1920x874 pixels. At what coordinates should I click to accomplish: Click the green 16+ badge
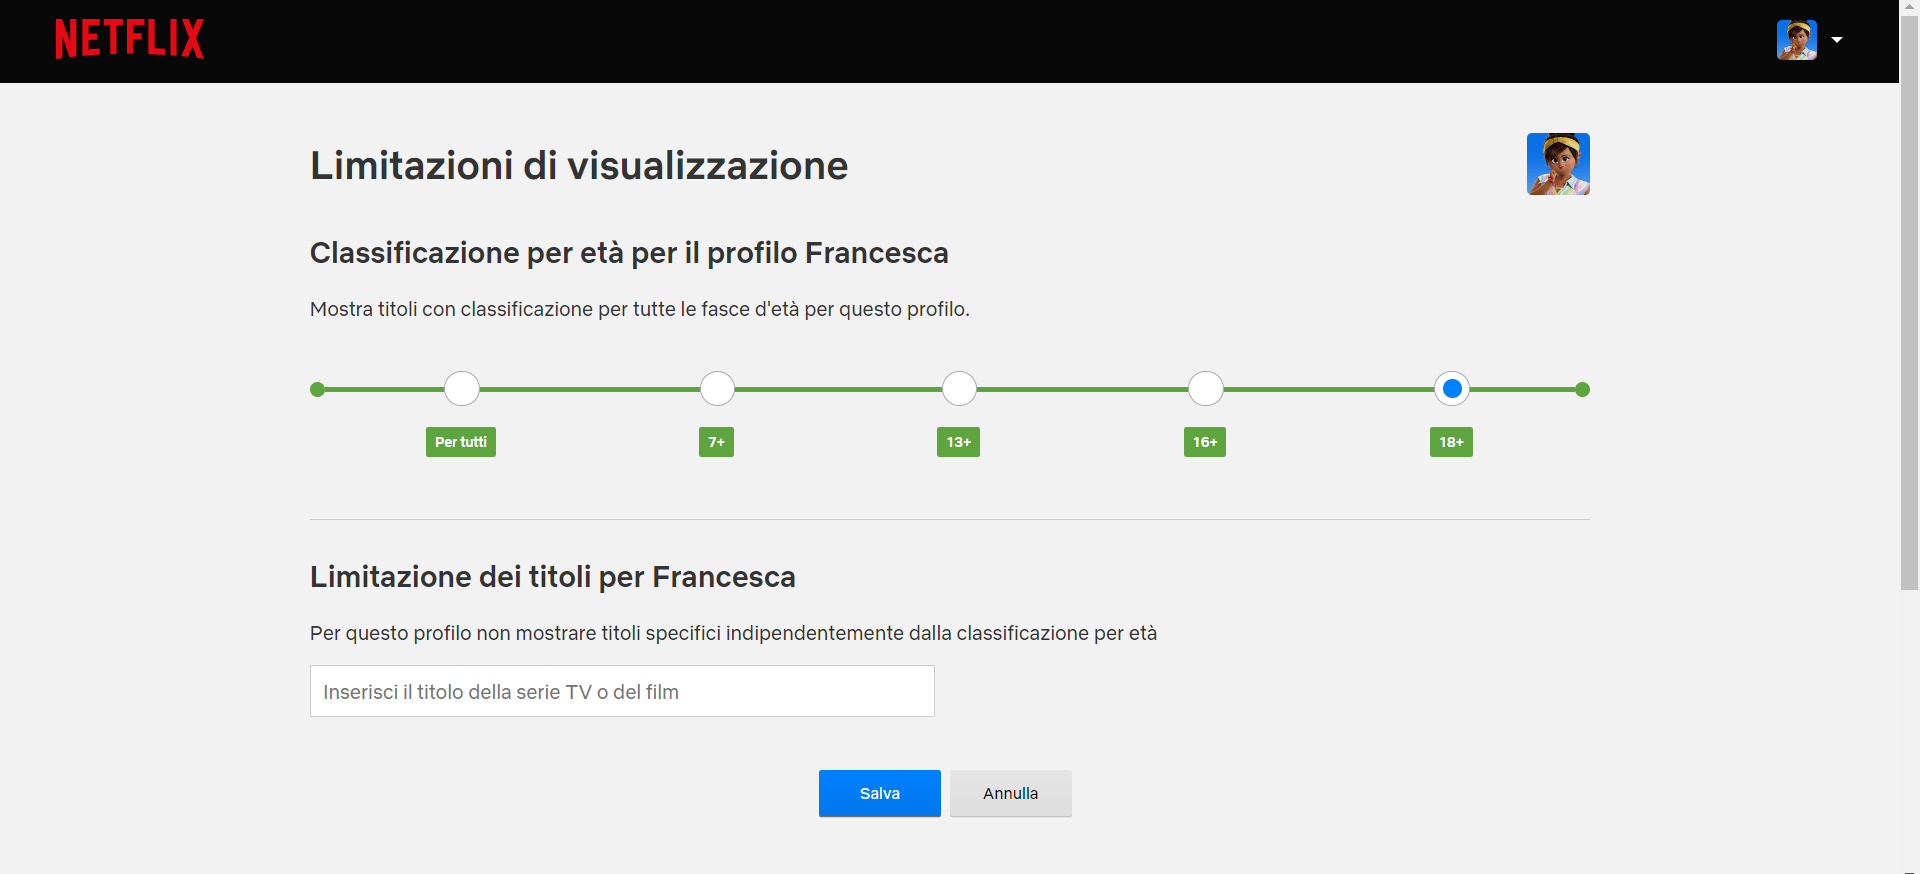(x=1205, y=442)
